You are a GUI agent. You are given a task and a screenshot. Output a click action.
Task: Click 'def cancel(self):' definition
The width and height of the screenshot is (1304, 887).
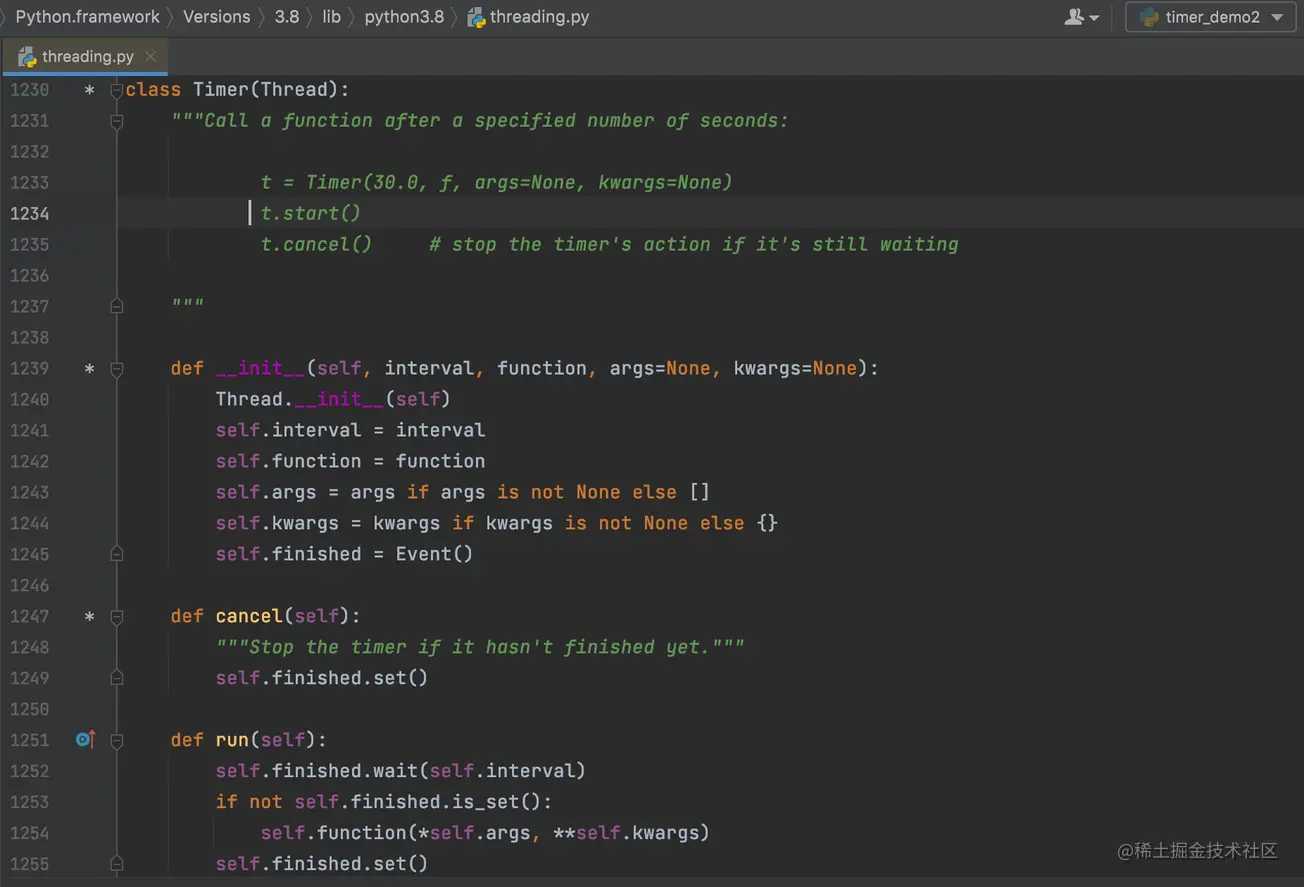click(266, 617)
